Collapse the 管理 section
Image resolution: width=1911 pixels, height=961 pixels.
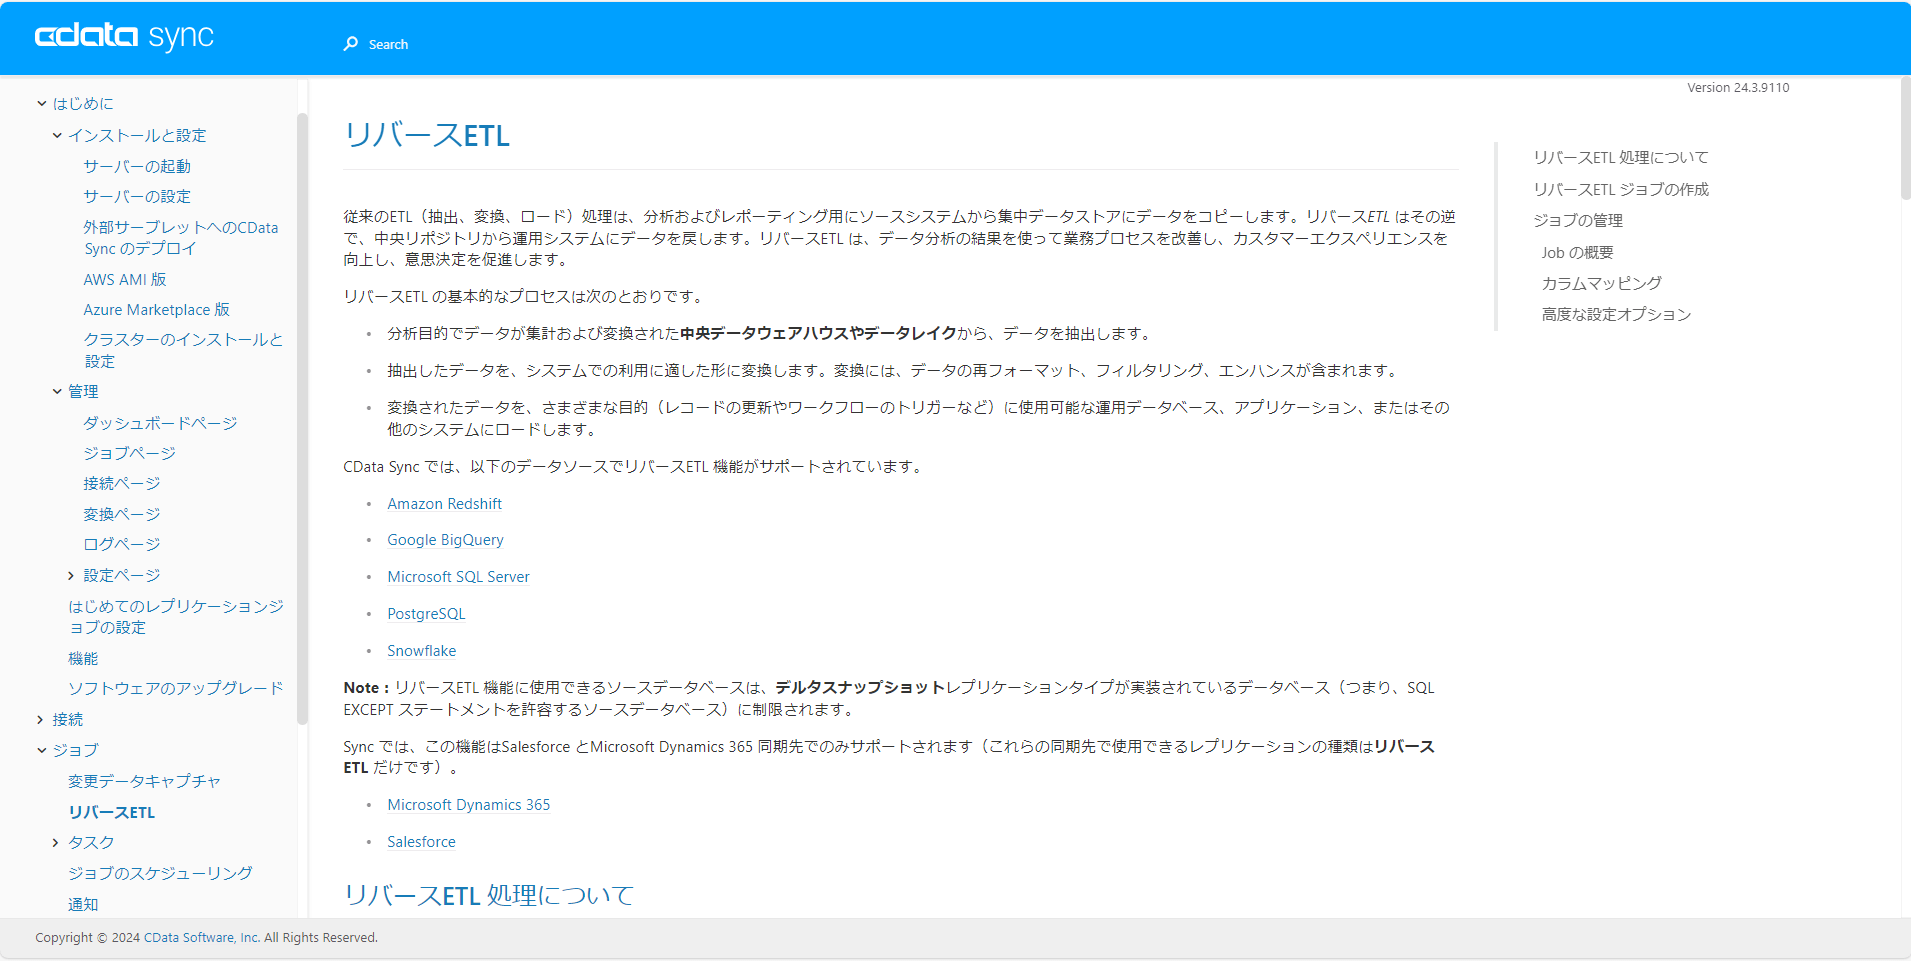[x=57, y=392]
